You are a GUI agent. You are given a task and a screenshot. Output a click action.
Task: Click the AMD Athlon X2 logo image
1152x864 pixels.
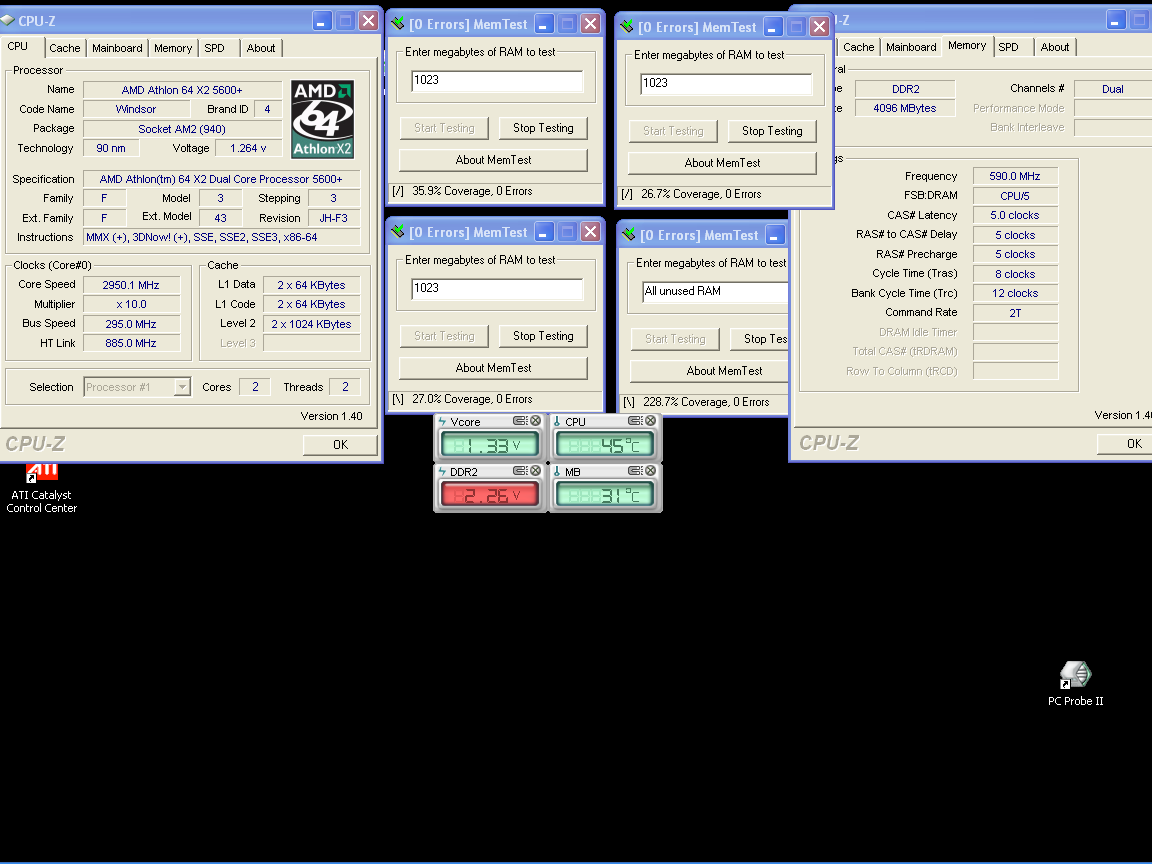click(x=323, y=119)
